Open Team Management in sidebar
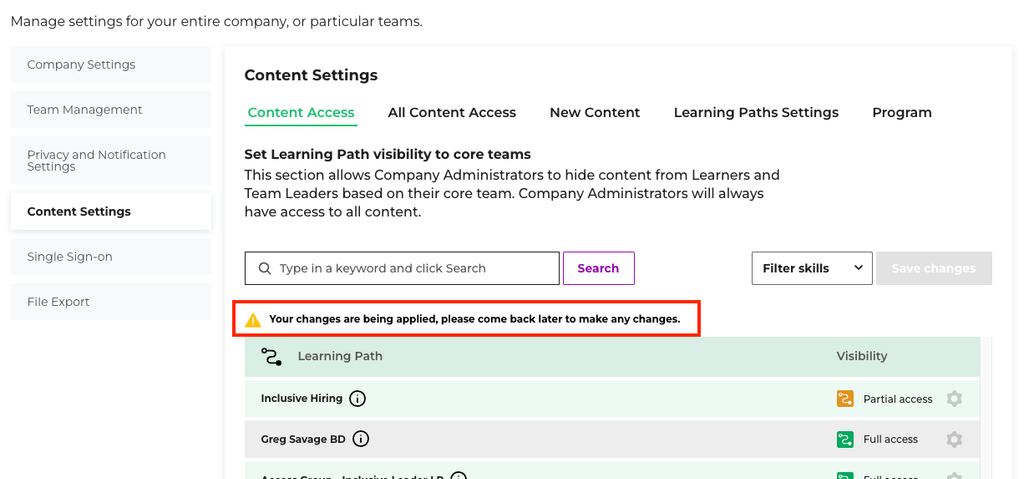Viewport: 1024px width, 479px height. click(111, 109)
